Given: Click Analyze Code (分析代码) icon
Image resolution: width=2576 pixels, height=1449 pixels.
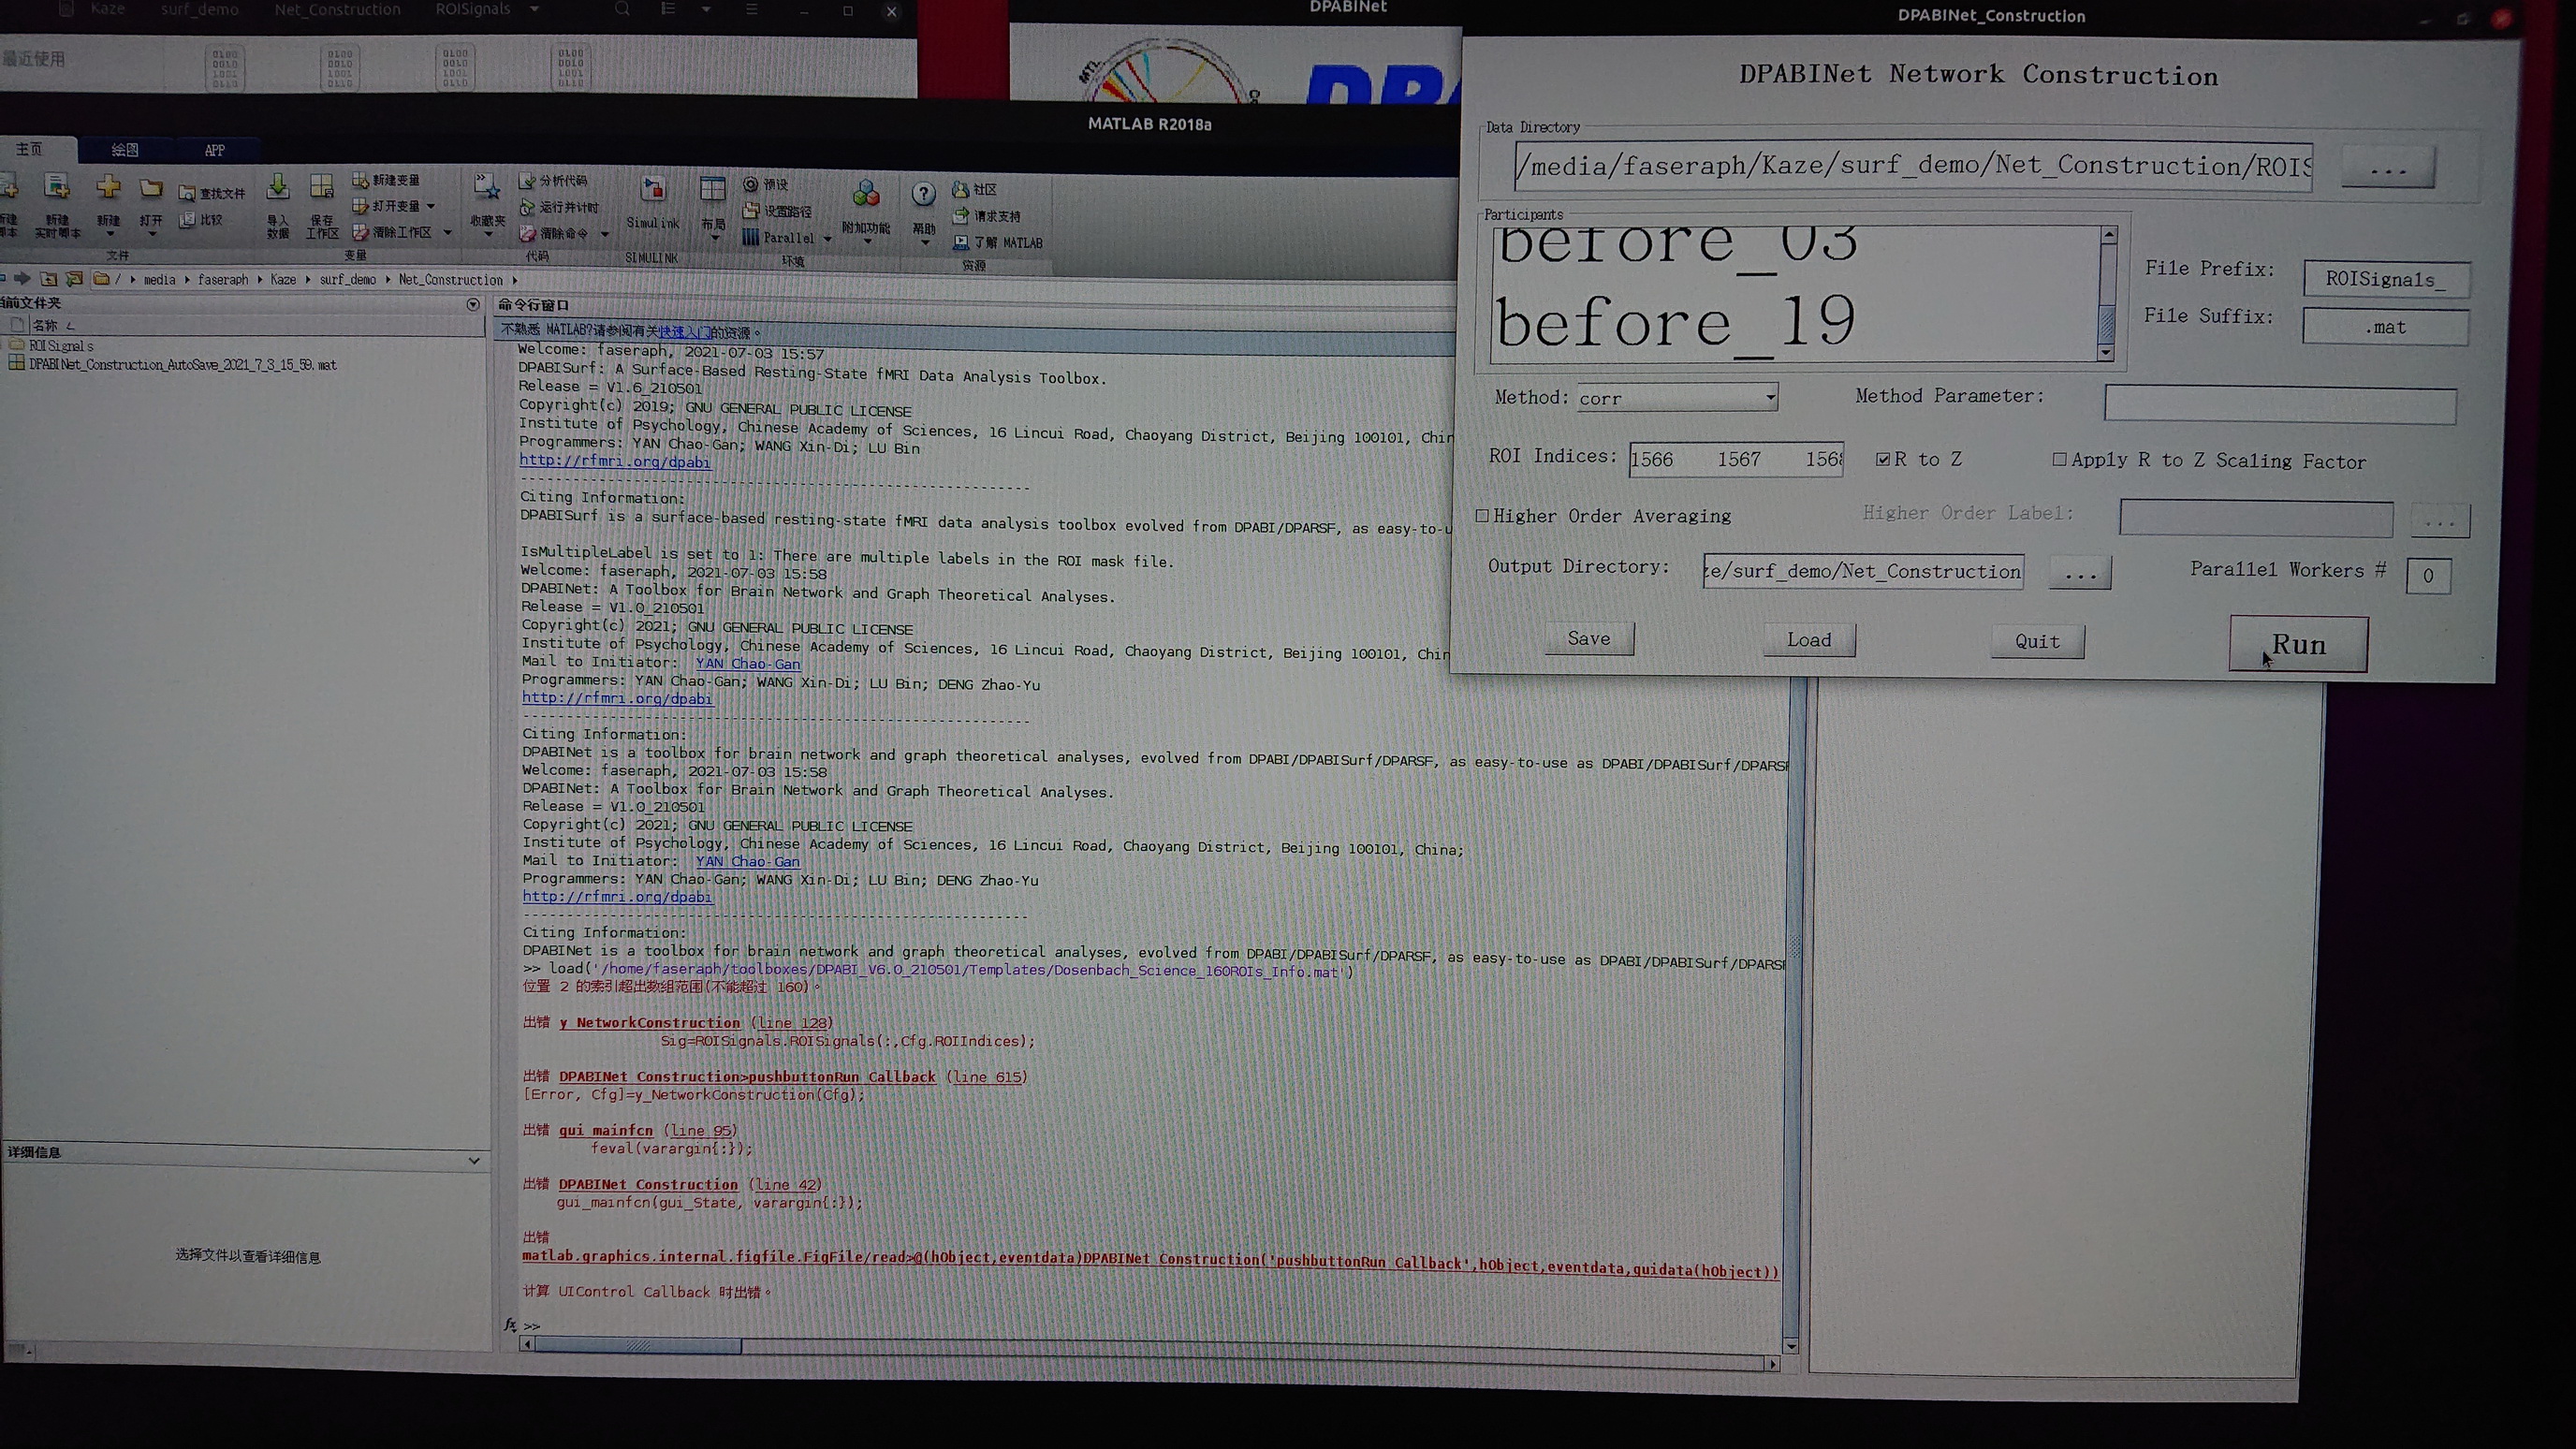Looking at the screenshot, I should pos(527,181).
